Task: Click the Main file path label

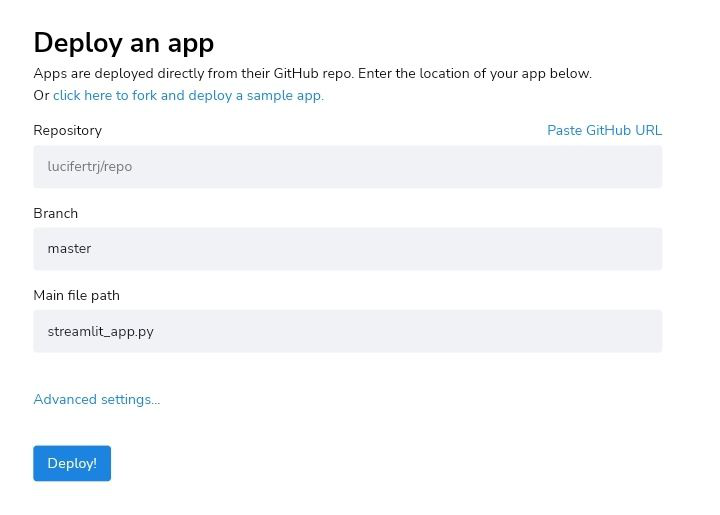Action: [x=76, y=296]
